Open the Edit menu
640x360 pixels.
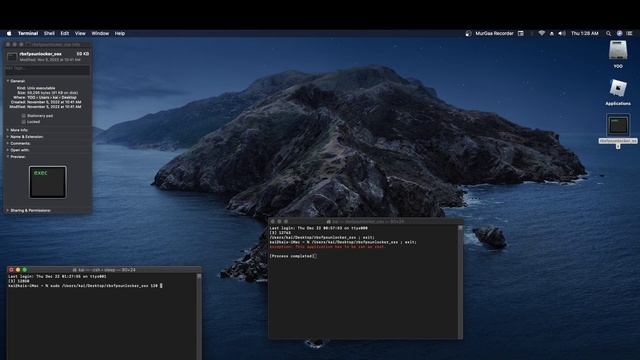tap(64, 33)
